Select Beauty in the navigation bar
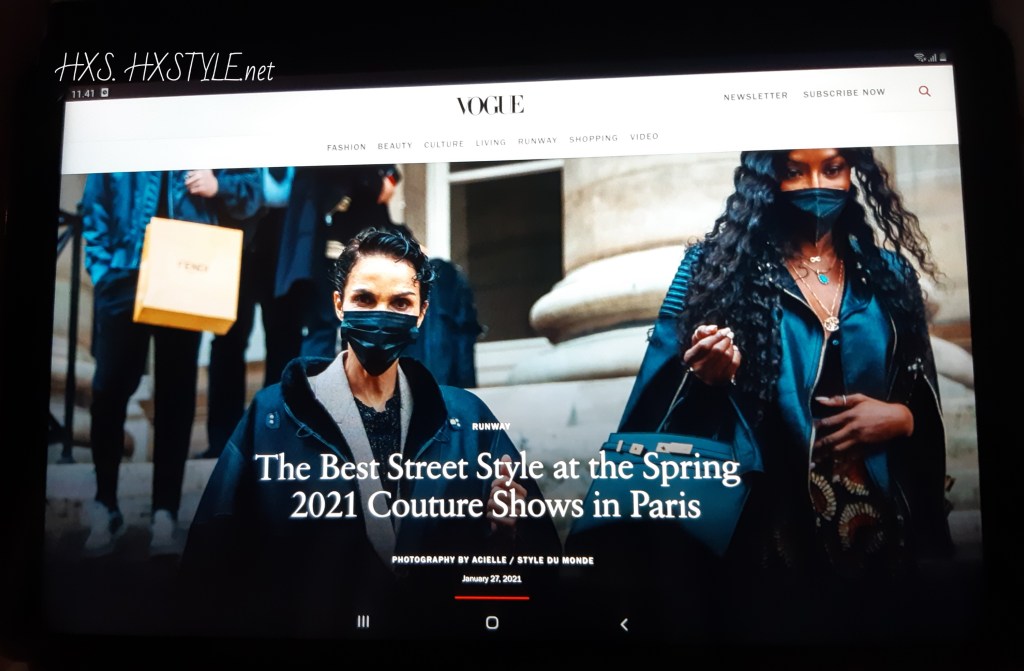 pos(395,146)
